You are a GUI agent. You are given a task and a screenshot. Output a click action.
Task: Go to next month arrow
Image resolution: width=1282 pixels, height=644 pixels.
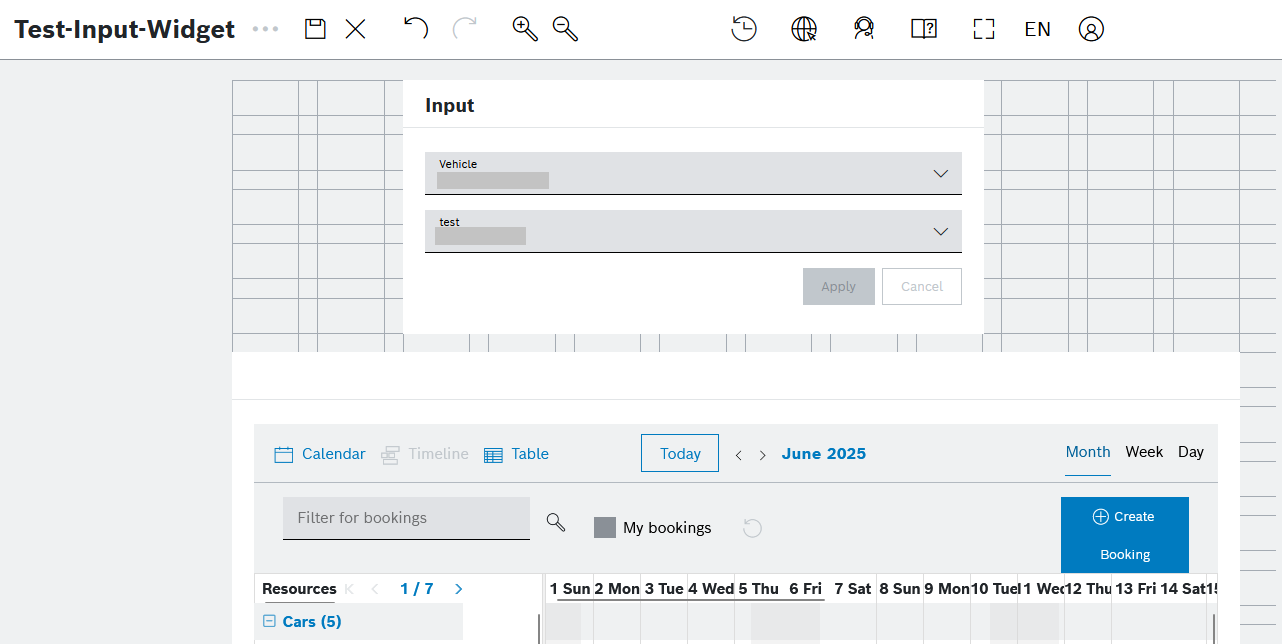763,455
